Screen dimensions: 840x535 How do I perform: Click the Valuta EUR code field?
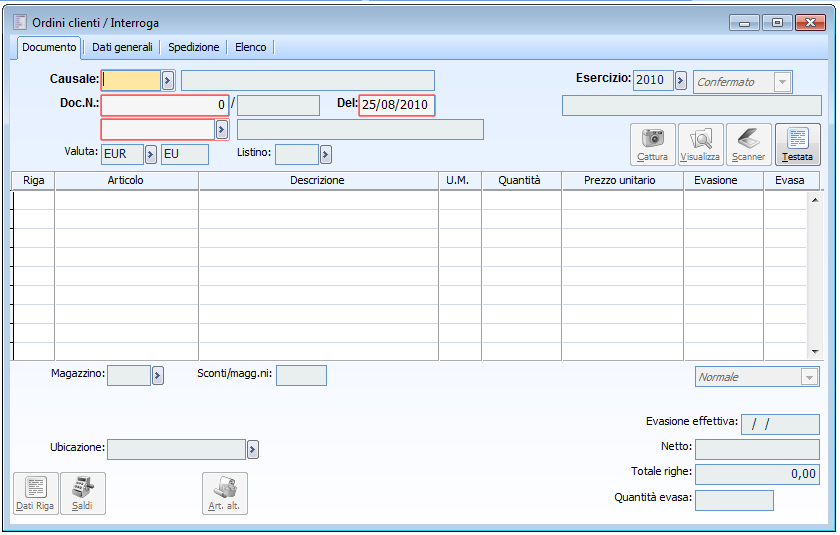point(123,154)
